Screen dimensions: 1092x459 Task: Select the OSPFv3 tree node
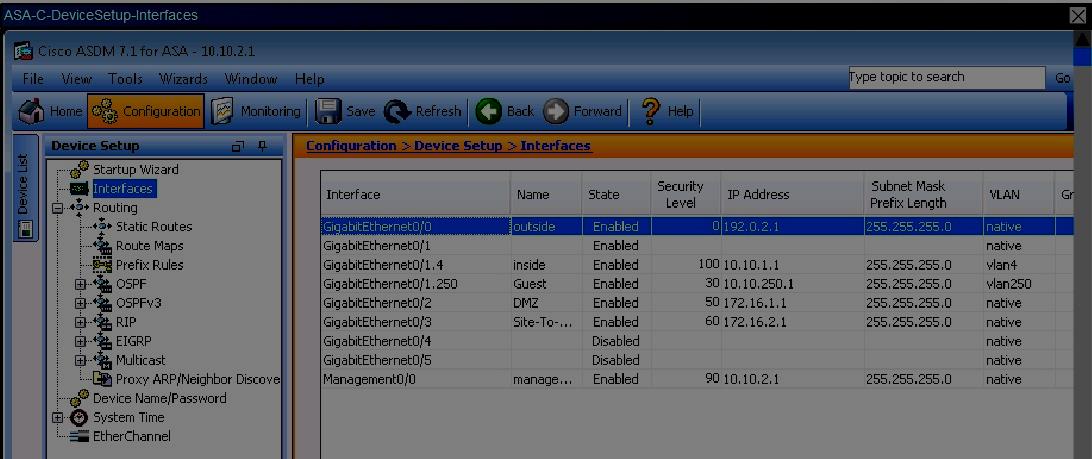(139, 303)
